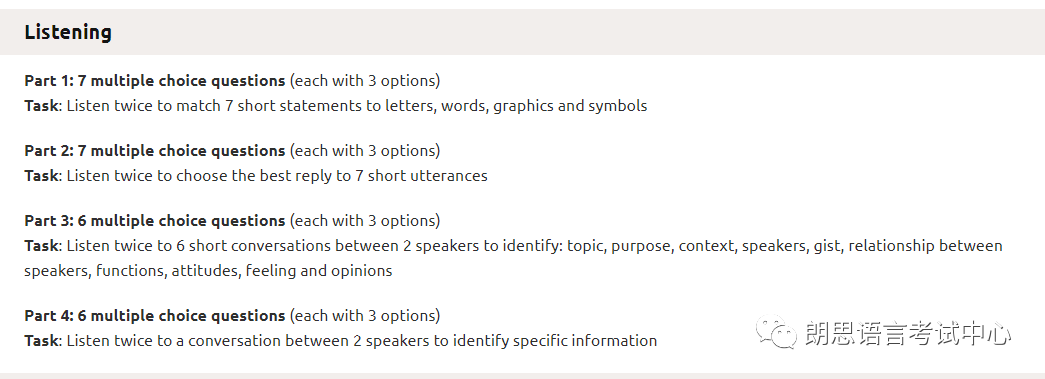Click the Task label under Part 1
This screenshot has height=379, width=1045.
pos(41,106)
